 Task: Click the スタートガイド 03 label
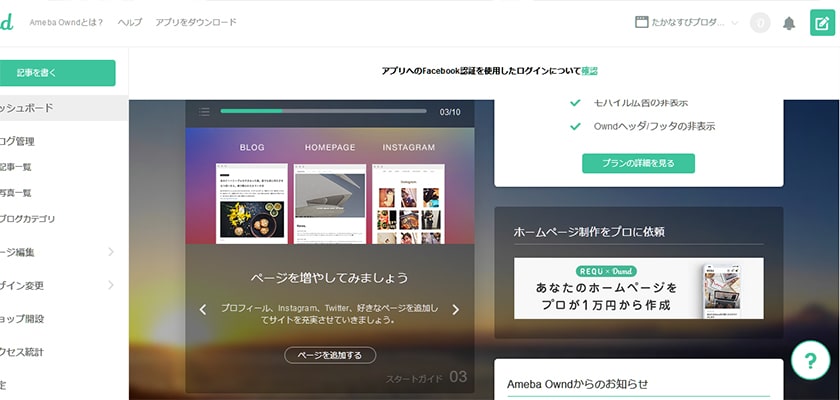click(x=426, y=378)
